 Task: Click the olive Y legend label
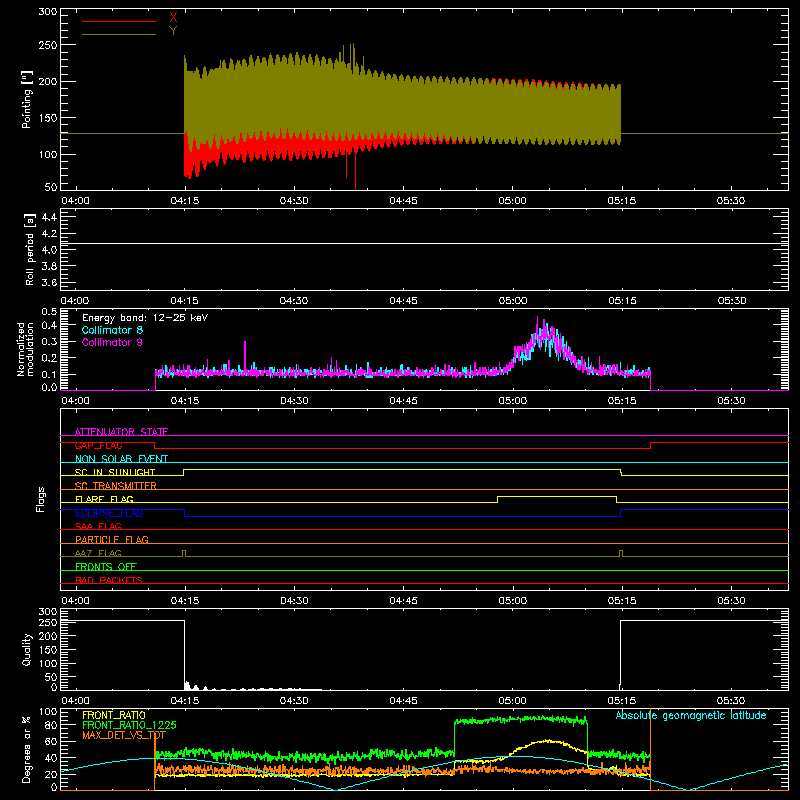coord(173,31)
